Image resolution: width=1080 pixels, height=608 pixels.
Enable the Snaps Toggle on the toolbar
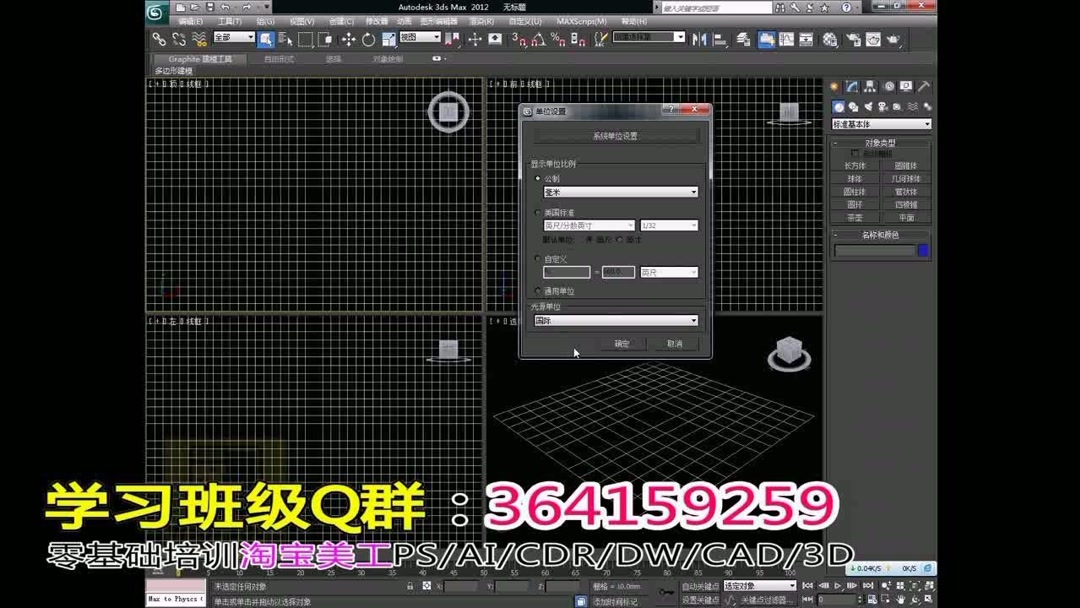click(515, 40)
